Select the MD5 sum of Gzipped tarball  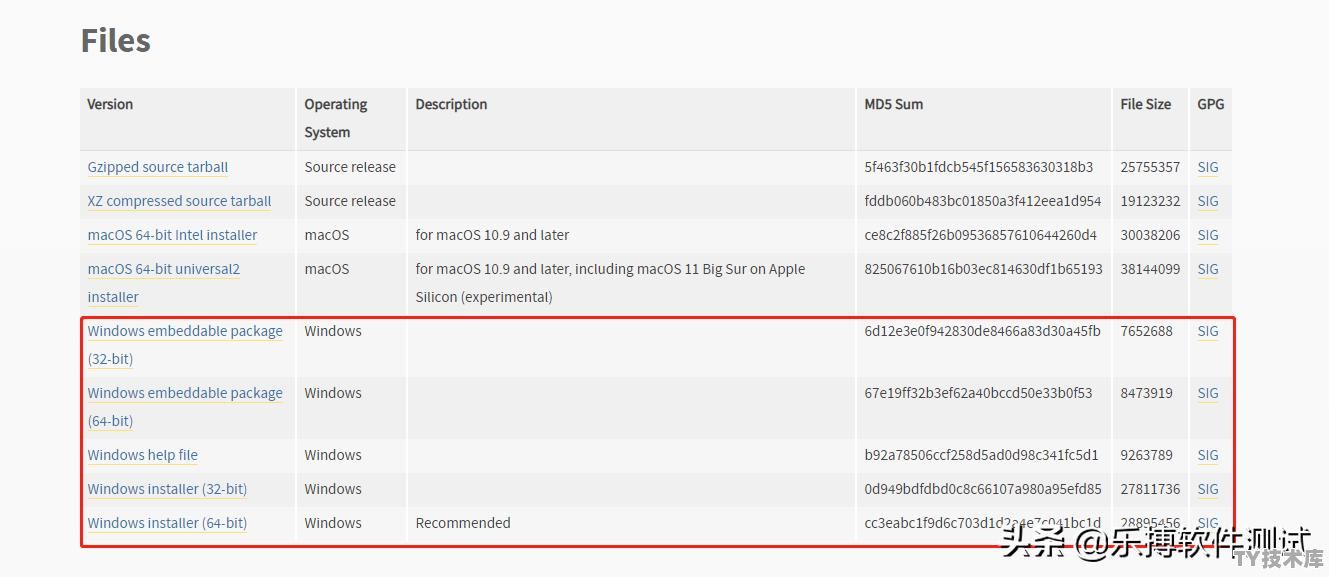tap(979, 167)
